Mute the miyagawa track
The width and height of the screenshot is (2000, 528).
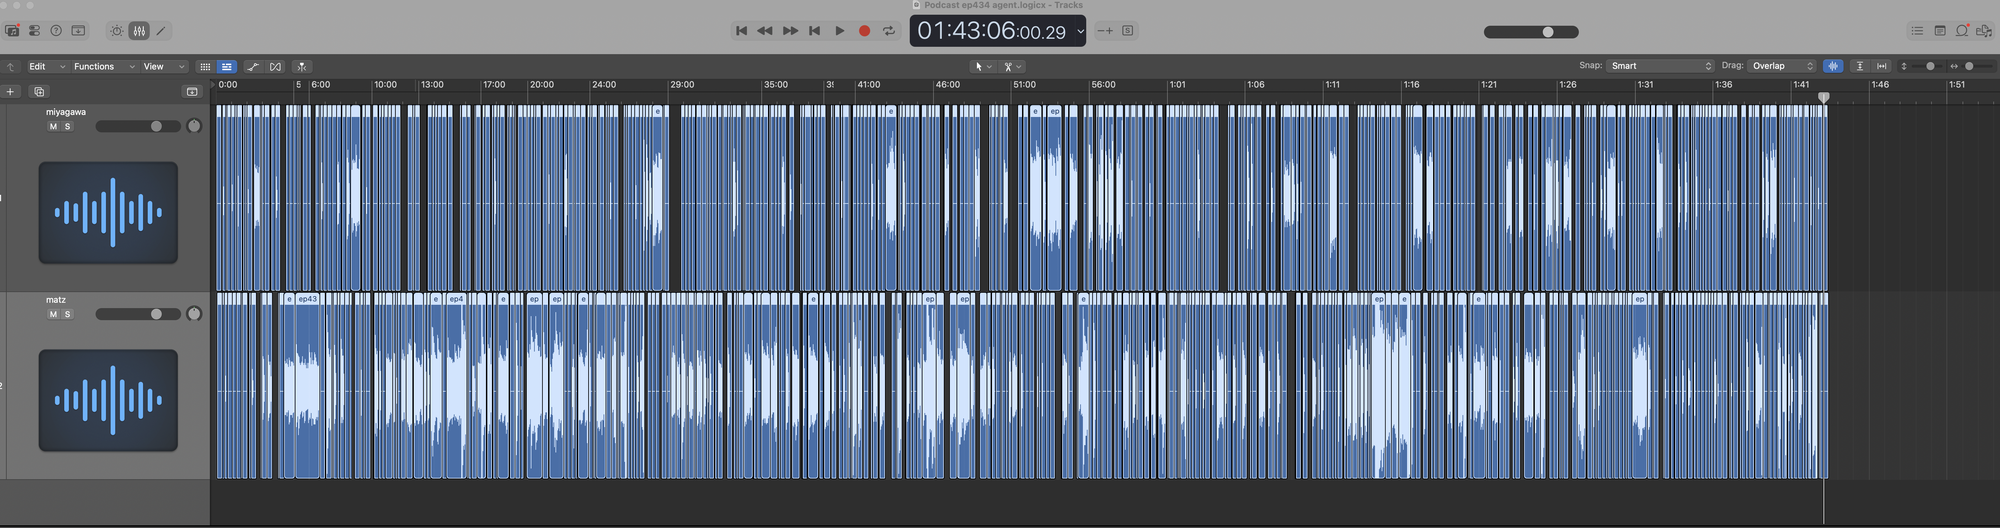(x=53, y=127)
